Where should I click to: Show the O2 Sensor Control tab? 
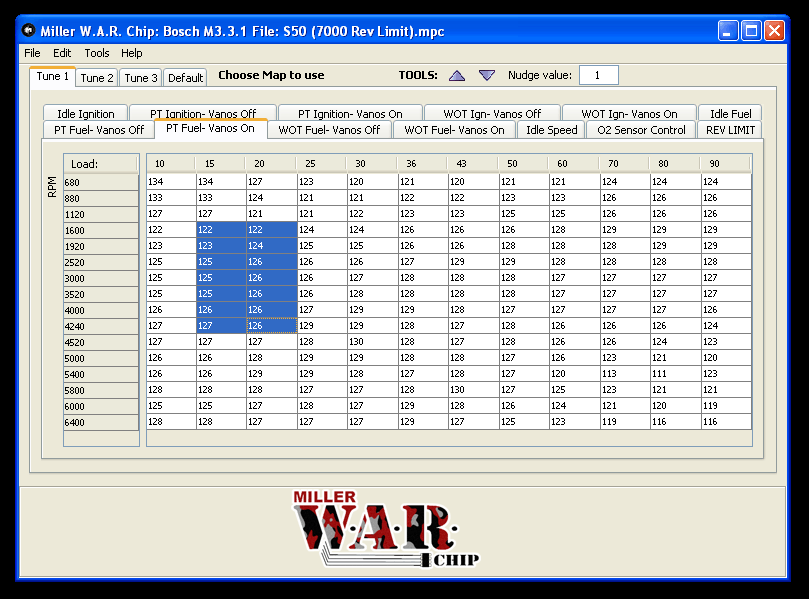pyautogui.click(x=641, y=130)
